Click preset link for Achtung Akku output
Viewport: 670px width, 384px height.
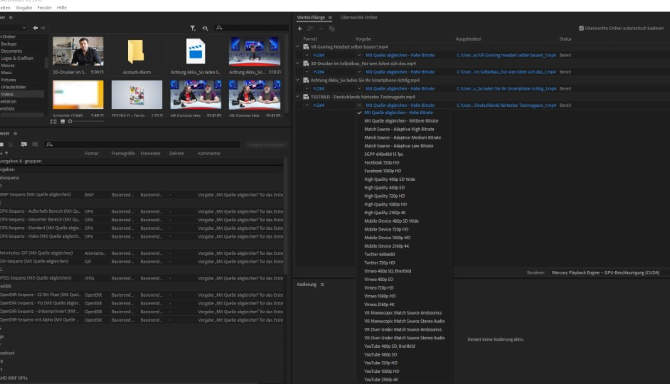400,89
